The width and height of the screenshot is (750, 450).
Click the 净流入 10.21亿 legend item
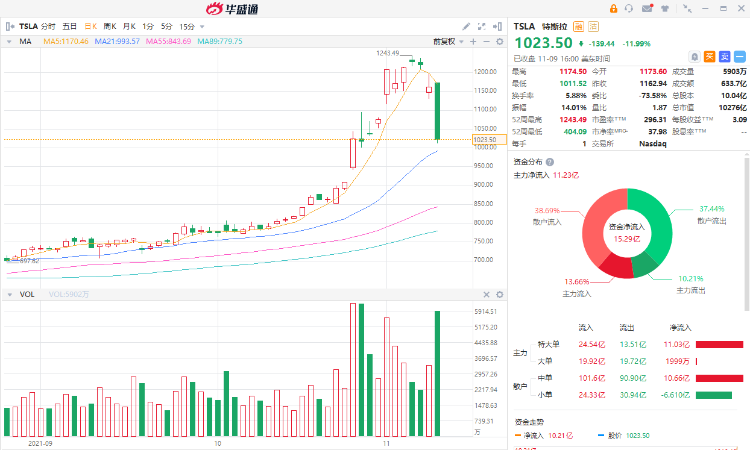pyautogui.click(x=544, y=436)
